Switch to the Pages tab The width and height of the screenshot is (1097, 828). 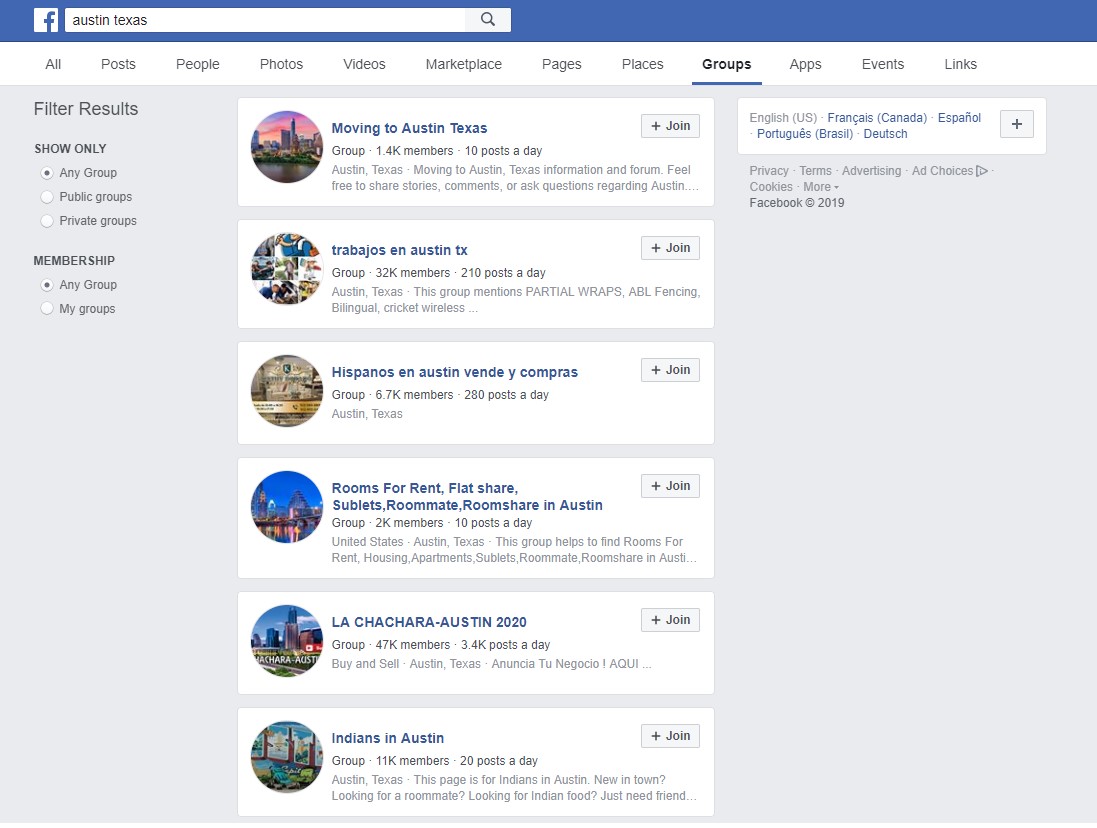pyautogui.click(x=562, y=64)
